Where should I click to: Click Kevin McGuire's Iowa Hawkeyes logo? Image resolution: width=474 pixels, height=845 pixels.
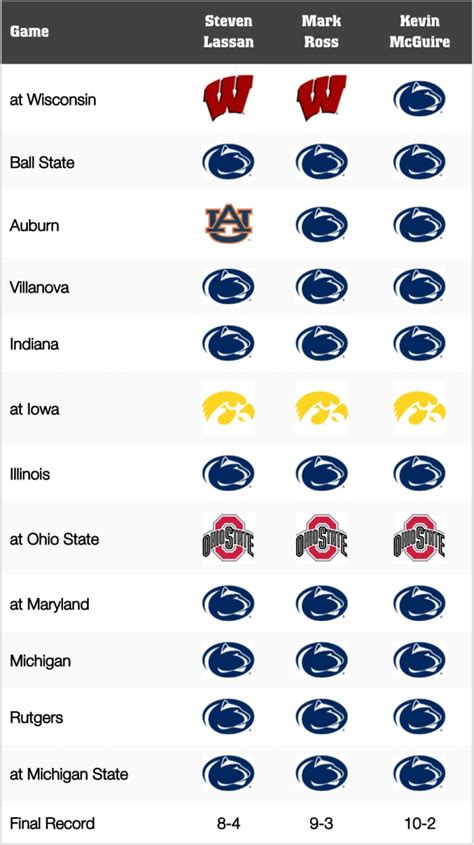[419, 408]
